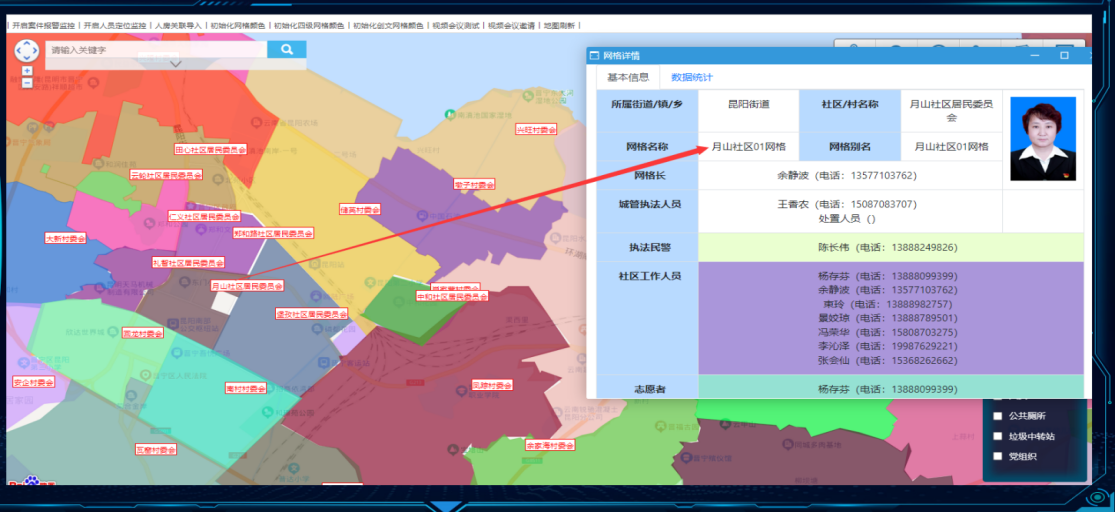Click the 网格详情 window title icon
1115x512 pixels.
(594, 56)
